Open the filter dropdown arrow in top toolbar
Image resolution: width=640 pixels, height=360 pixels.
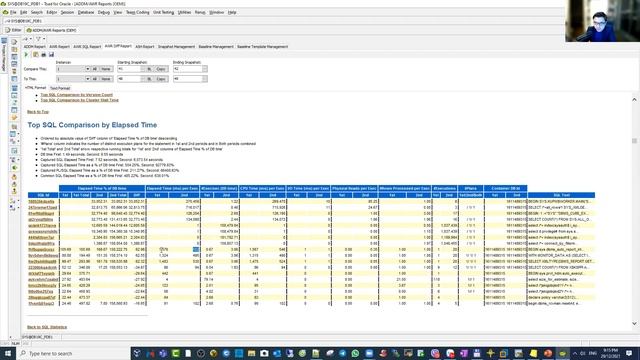(x=44, y=39)
